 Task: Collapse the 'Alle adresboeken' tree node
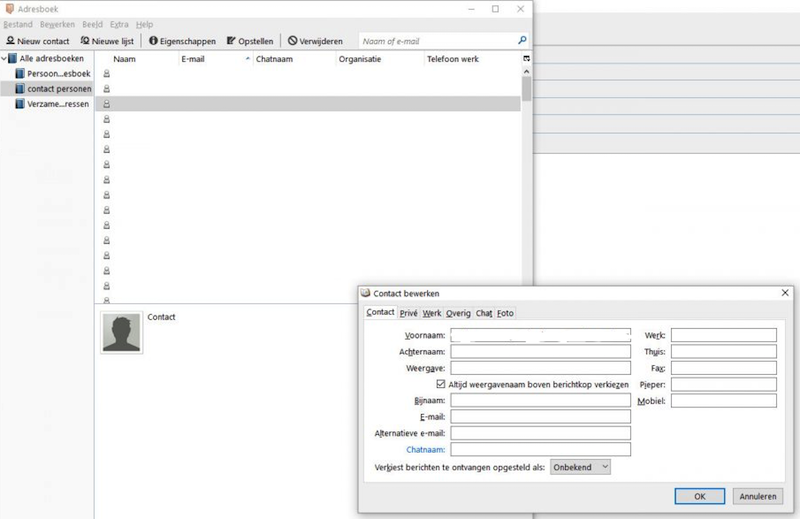coord(4,59)
